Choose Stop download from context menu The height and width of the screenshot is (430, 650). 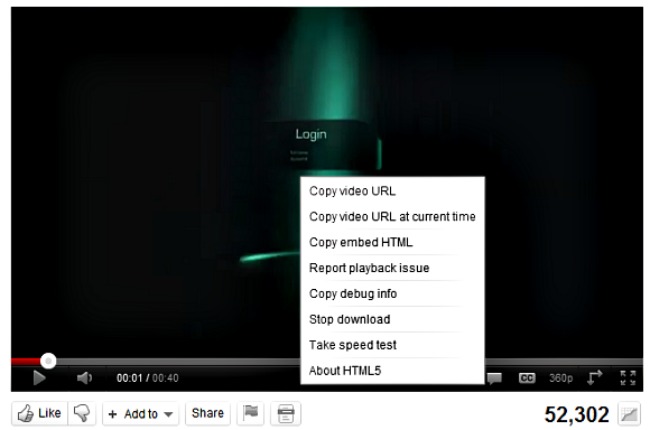pyautogui.click(x=349, y=320)
